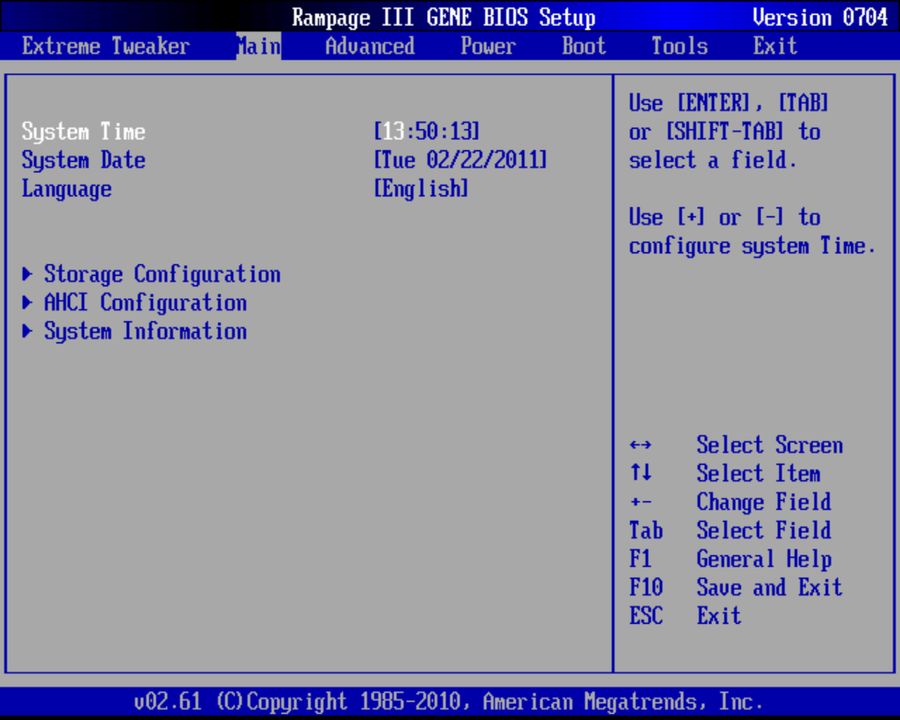Click the ESC key legend label
Image resolution: width=900 pixels, height=720 pixels.
(646, 616)
